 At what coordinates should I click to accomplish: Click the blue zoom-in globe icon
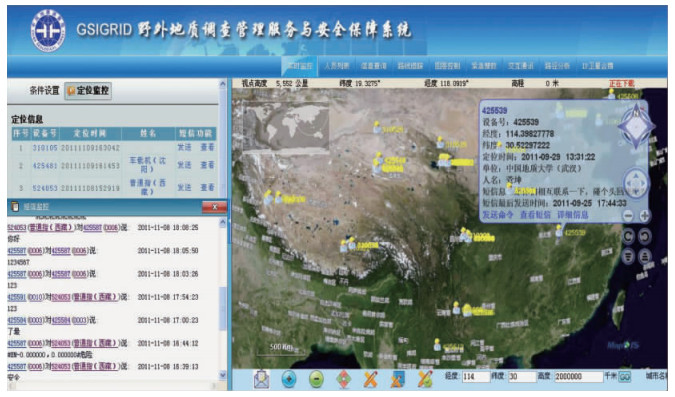(x=289, y=379)
